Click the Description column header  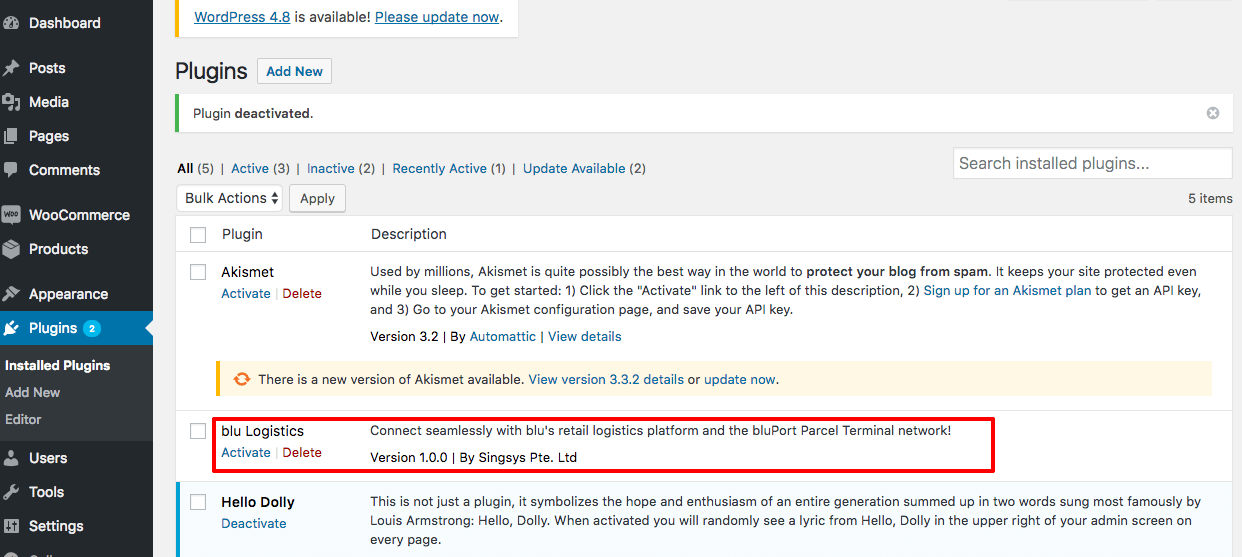[409, 234]
